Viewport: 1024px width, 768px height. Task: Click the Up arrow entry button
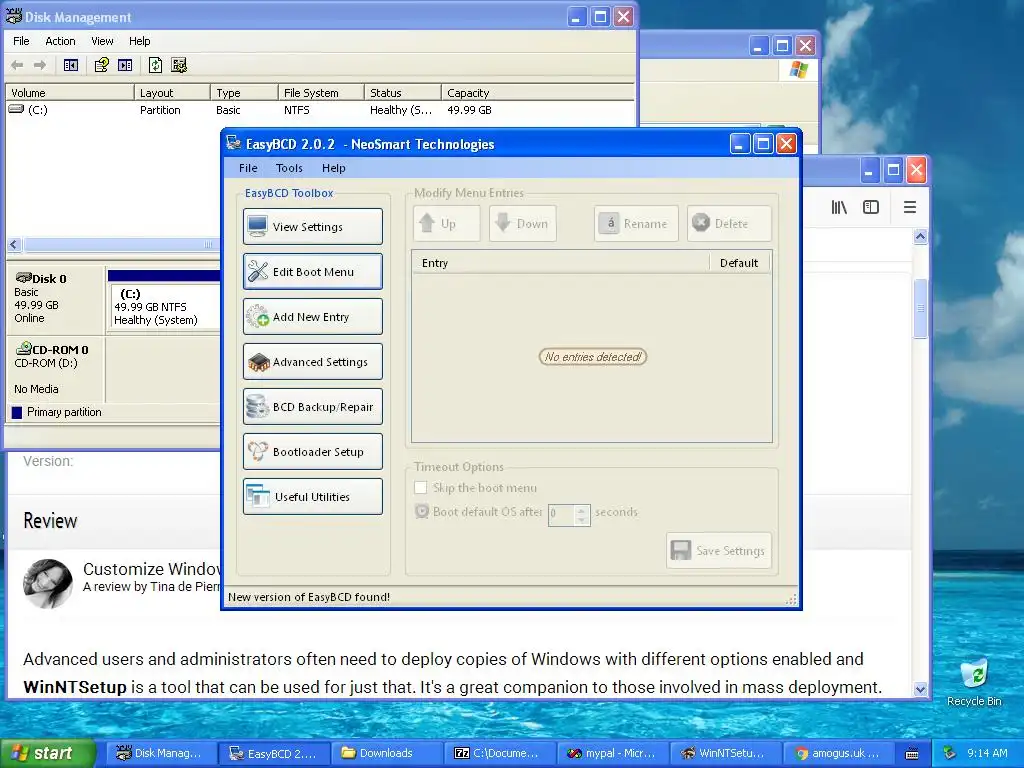coord(447,223)
